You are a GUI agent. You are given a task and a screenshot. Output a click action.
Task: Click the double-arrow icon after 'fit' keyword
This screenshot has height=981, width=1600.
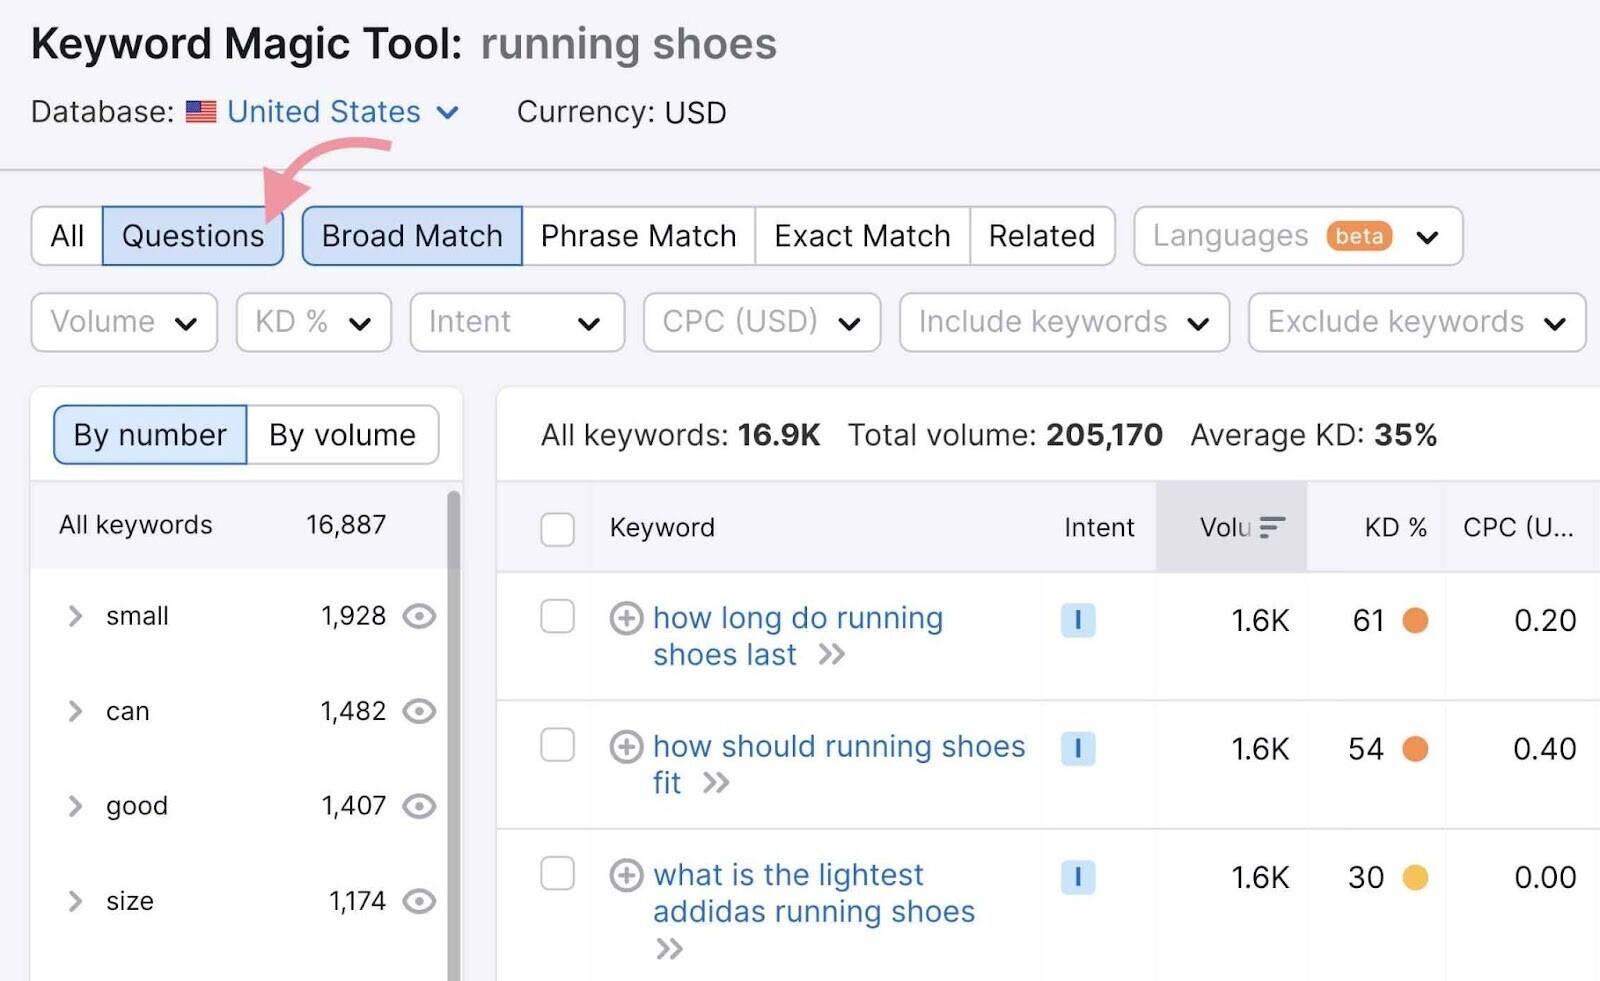tap(715, 783)
